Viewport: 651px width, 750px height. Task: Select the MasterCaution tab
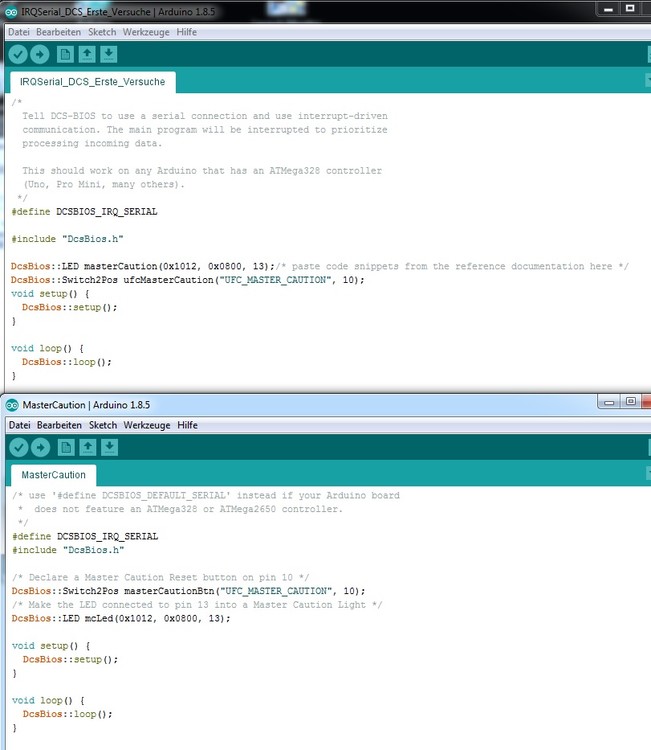(x=53, y=475)
